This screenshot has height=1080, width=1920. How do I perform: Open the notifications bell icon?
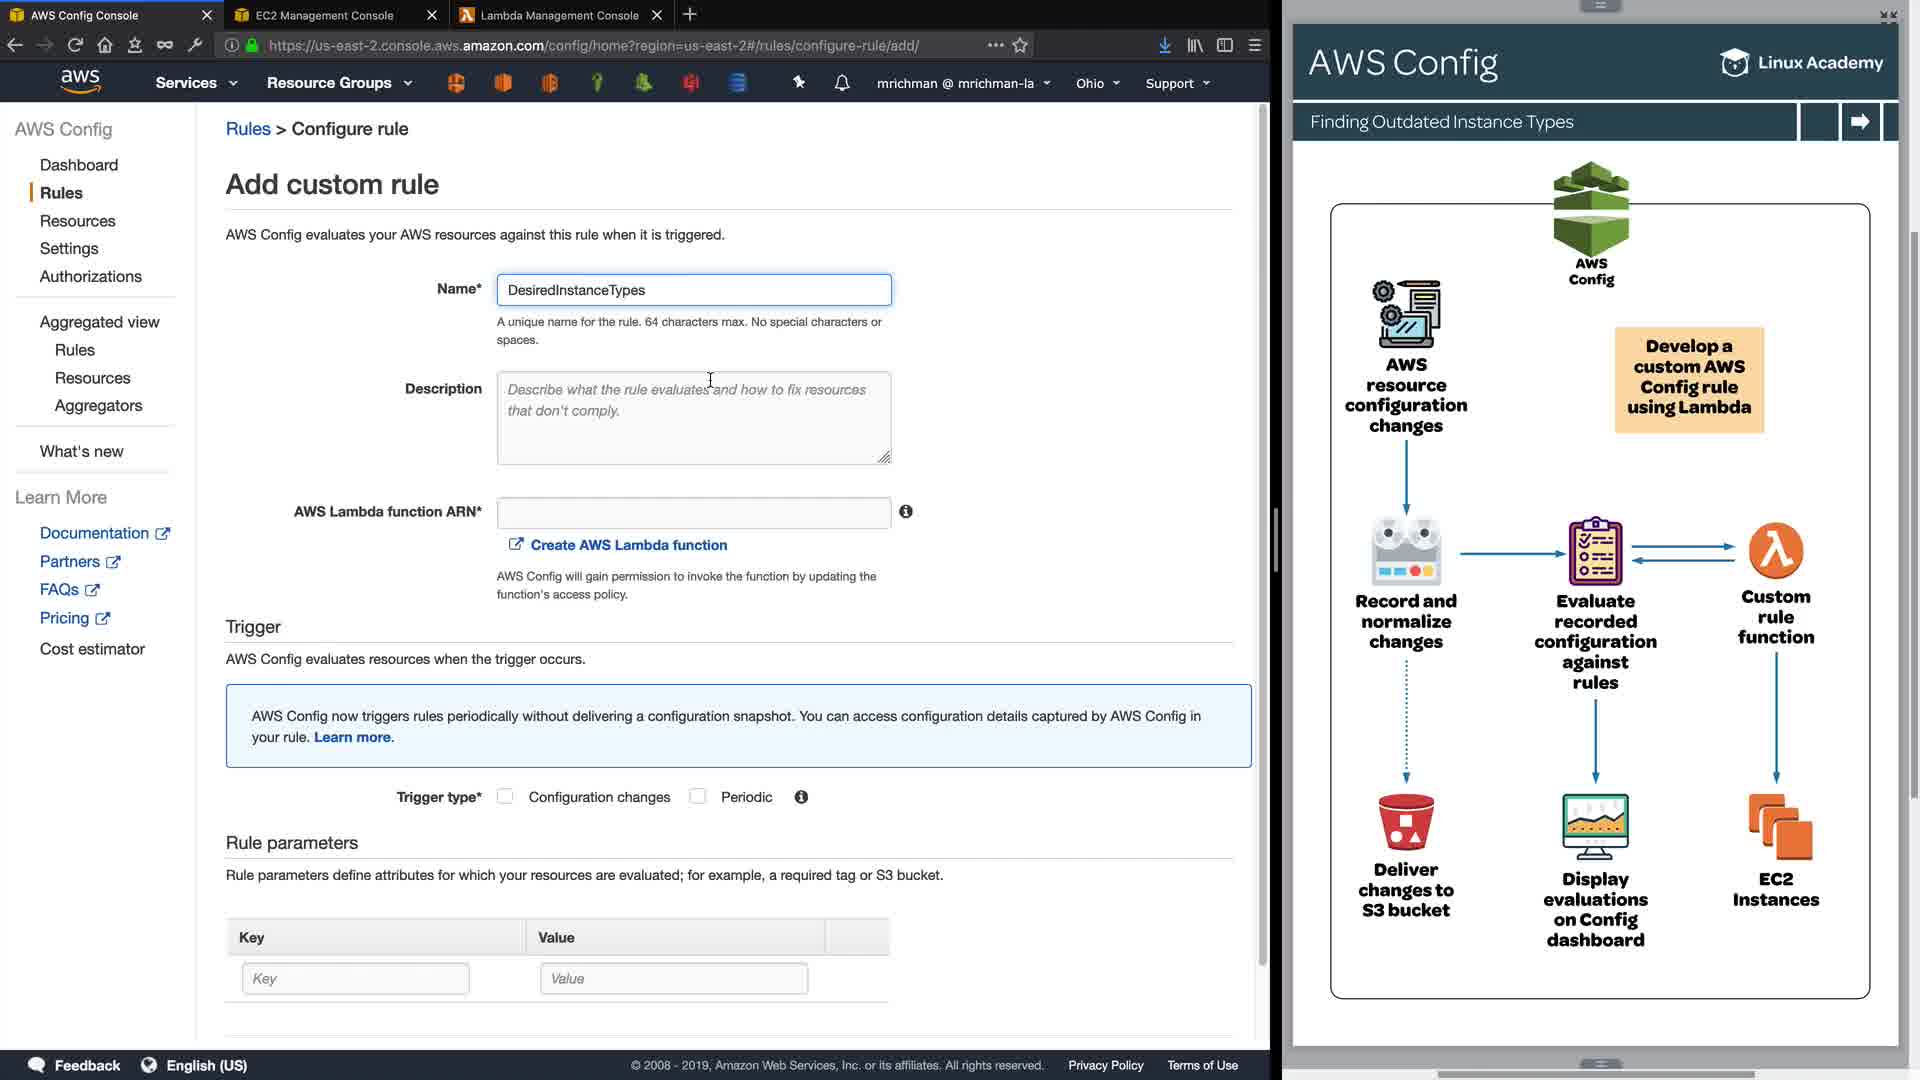pos(842,83)
